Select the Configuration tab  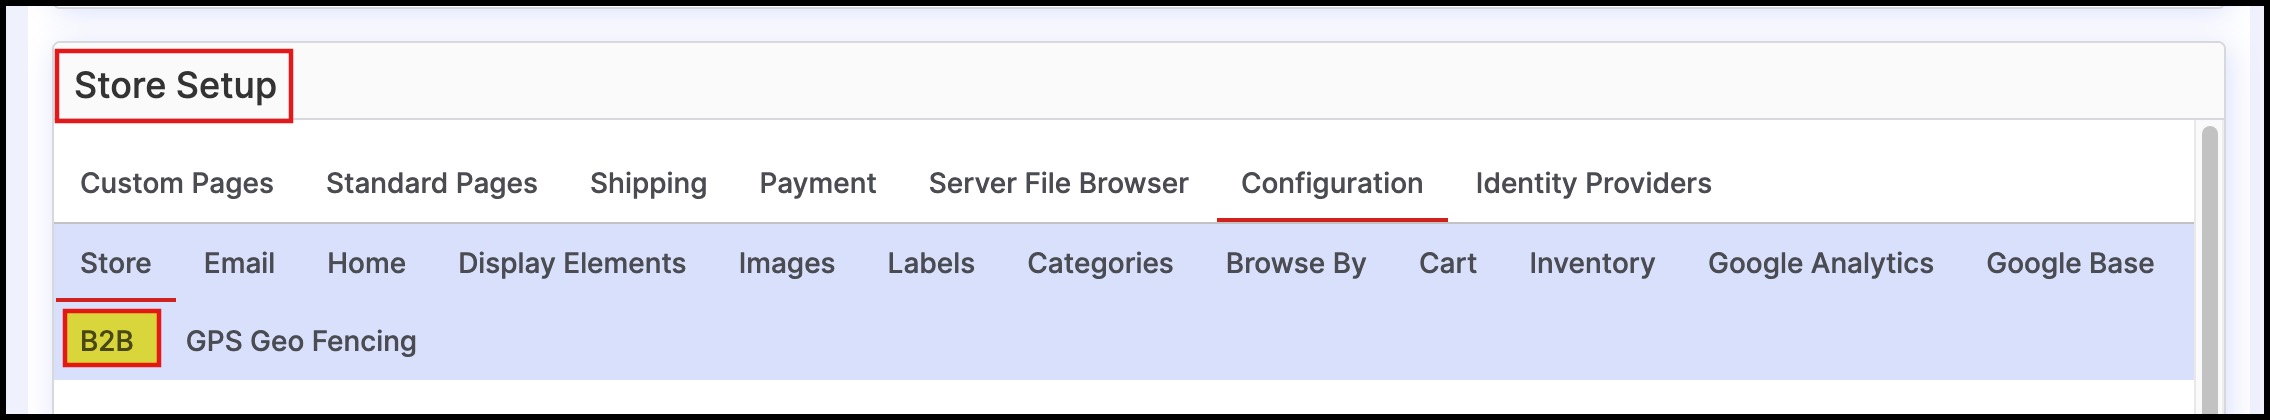1332,183
